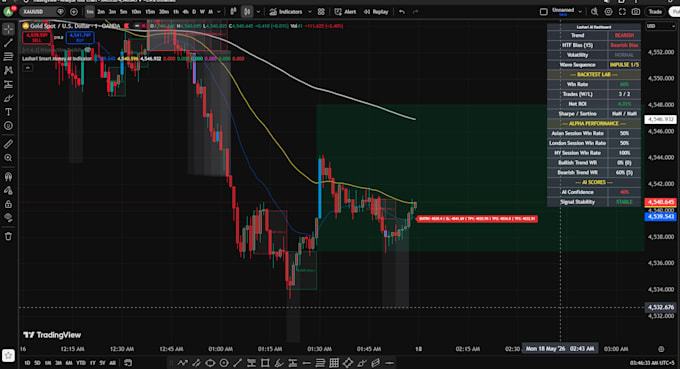Switch to the 1h timeframe
The width and height of the screenshot is (680, 369).
(176, 12)
